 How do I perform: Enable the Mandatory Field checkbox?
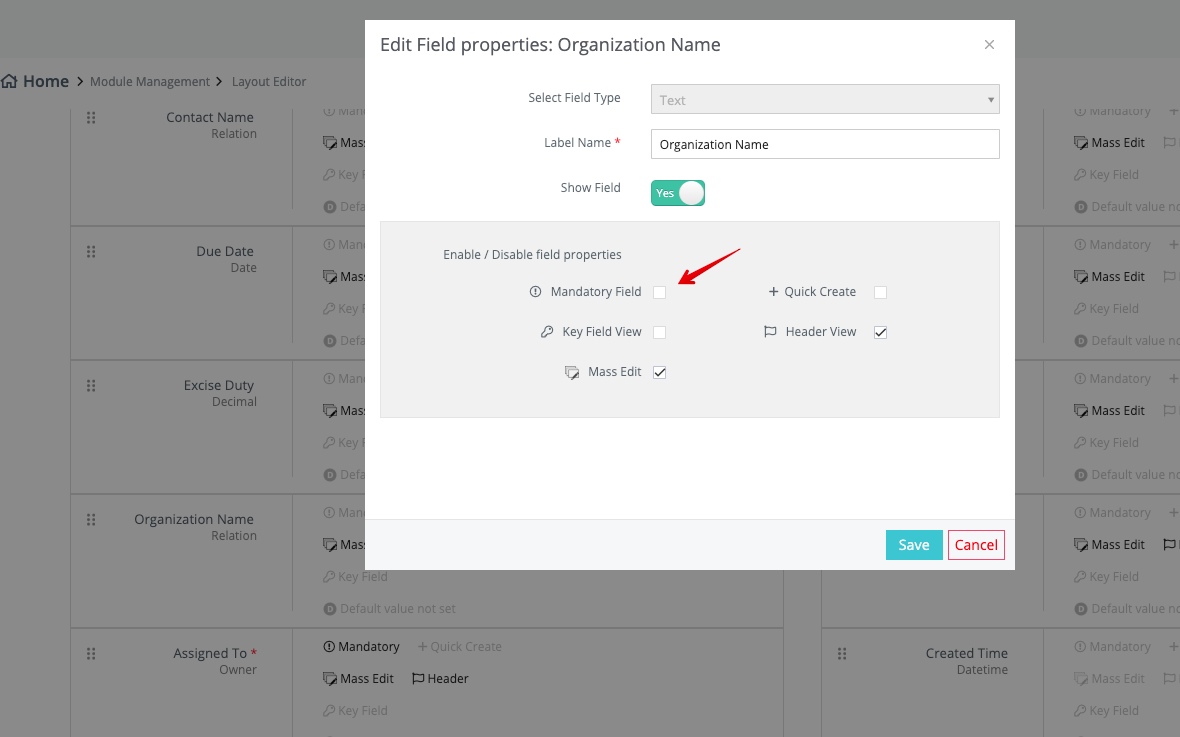660,292
